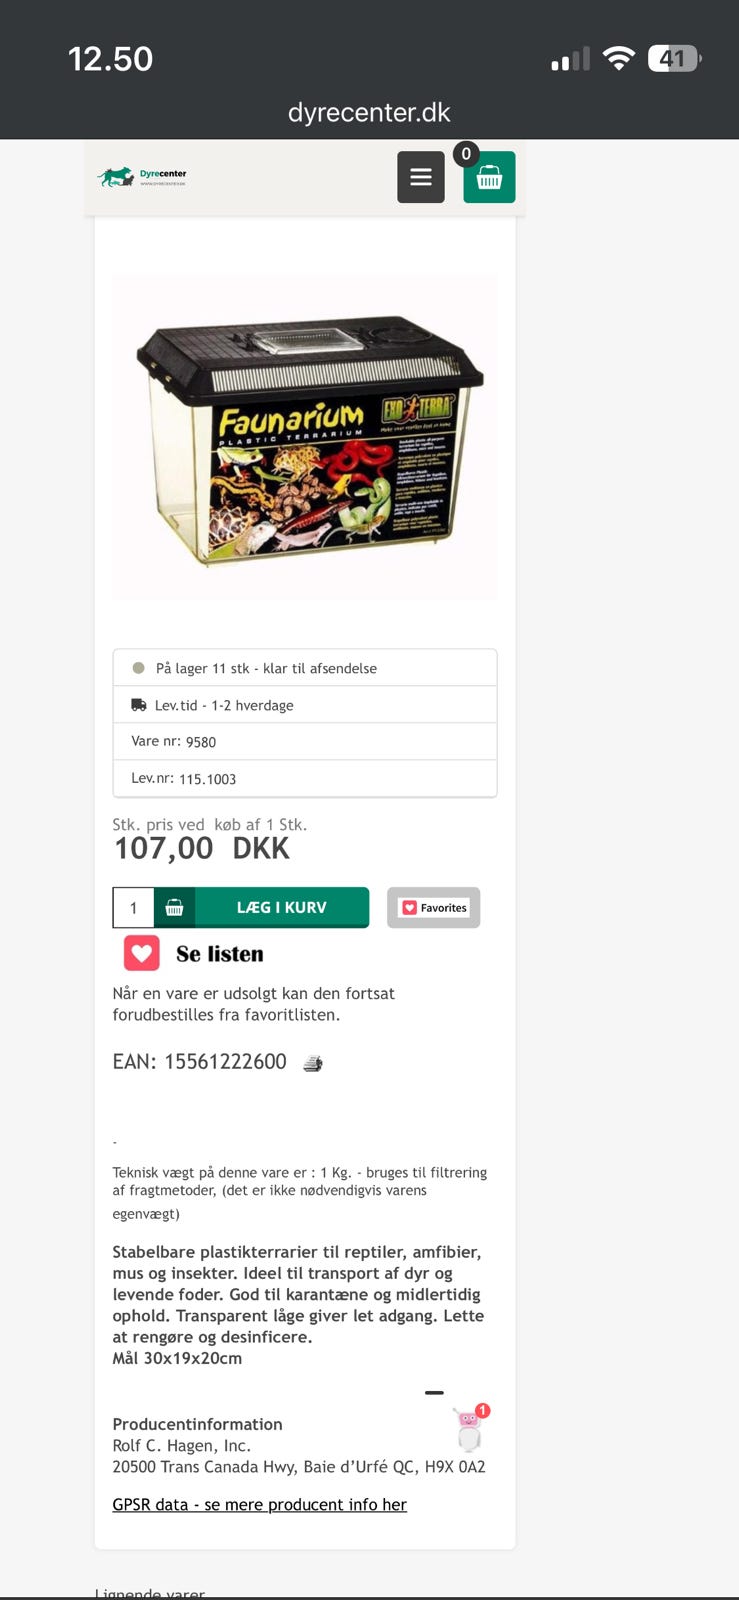Click the quantity input field
This screenshot has height=1600, width=739.
point(133,908)
